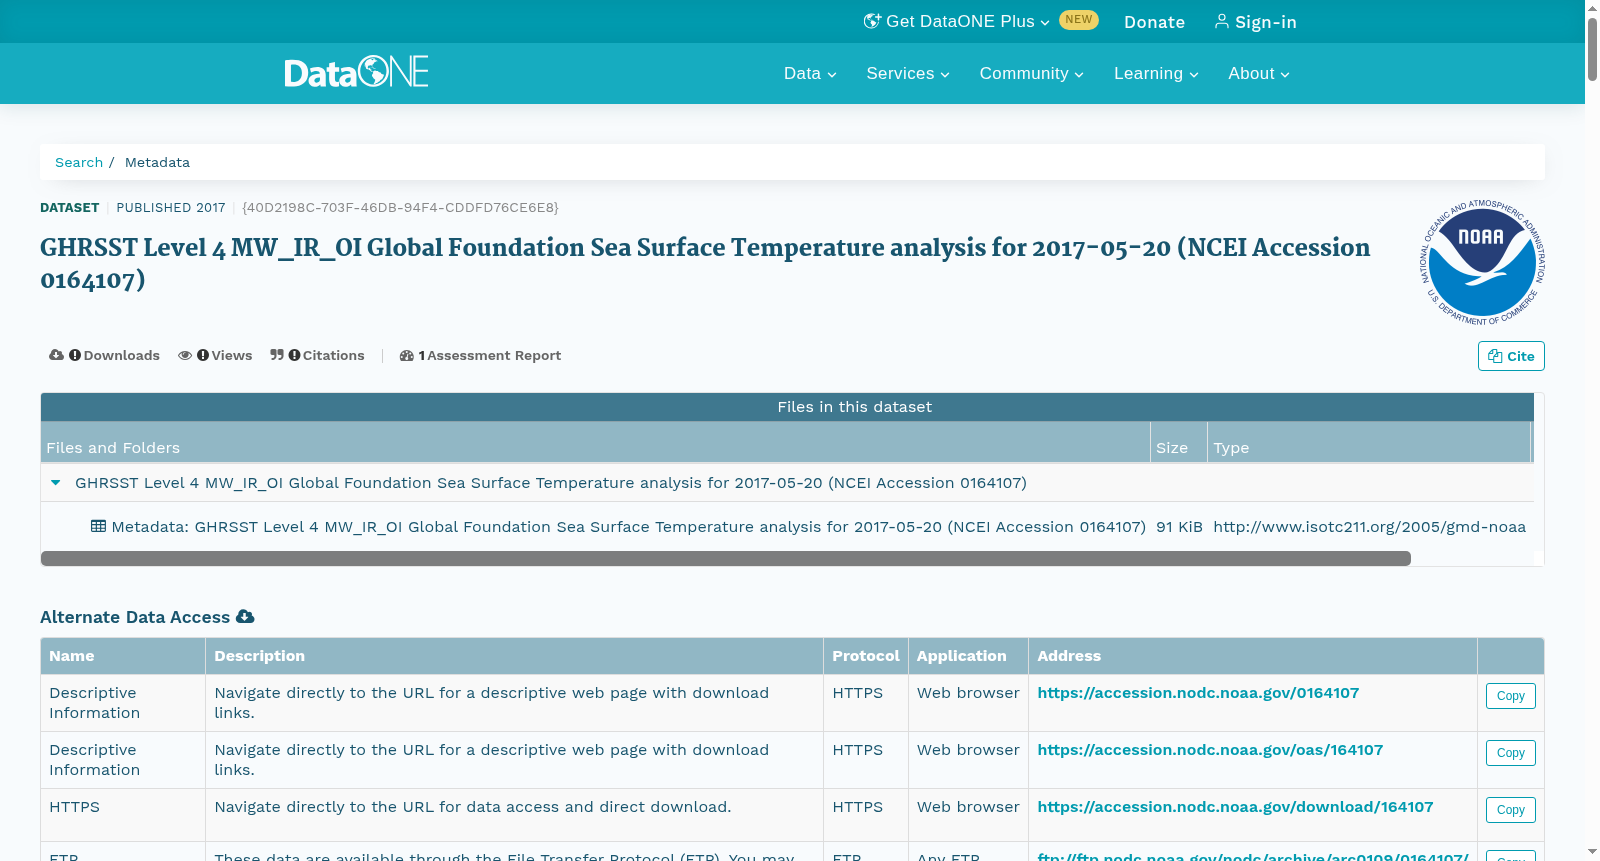Image resolution: width=1600 pixels, height=861 pixels.
Task: Open the Learning menu
Action: point(1156,73)
